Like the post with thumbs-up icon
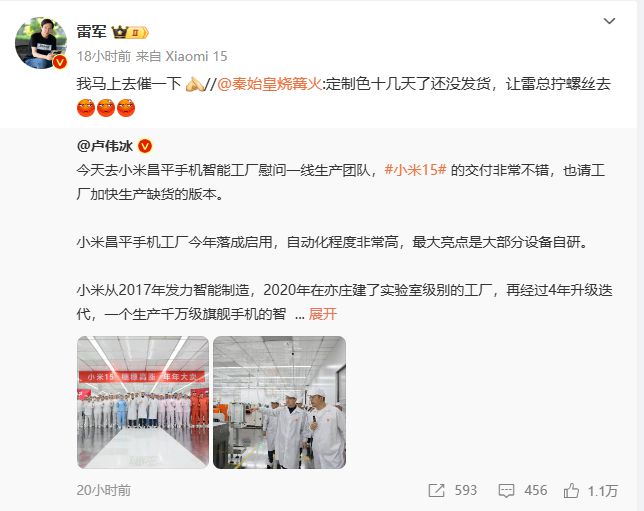This screenshot has height=511, width=644. (x=571, y=490)
